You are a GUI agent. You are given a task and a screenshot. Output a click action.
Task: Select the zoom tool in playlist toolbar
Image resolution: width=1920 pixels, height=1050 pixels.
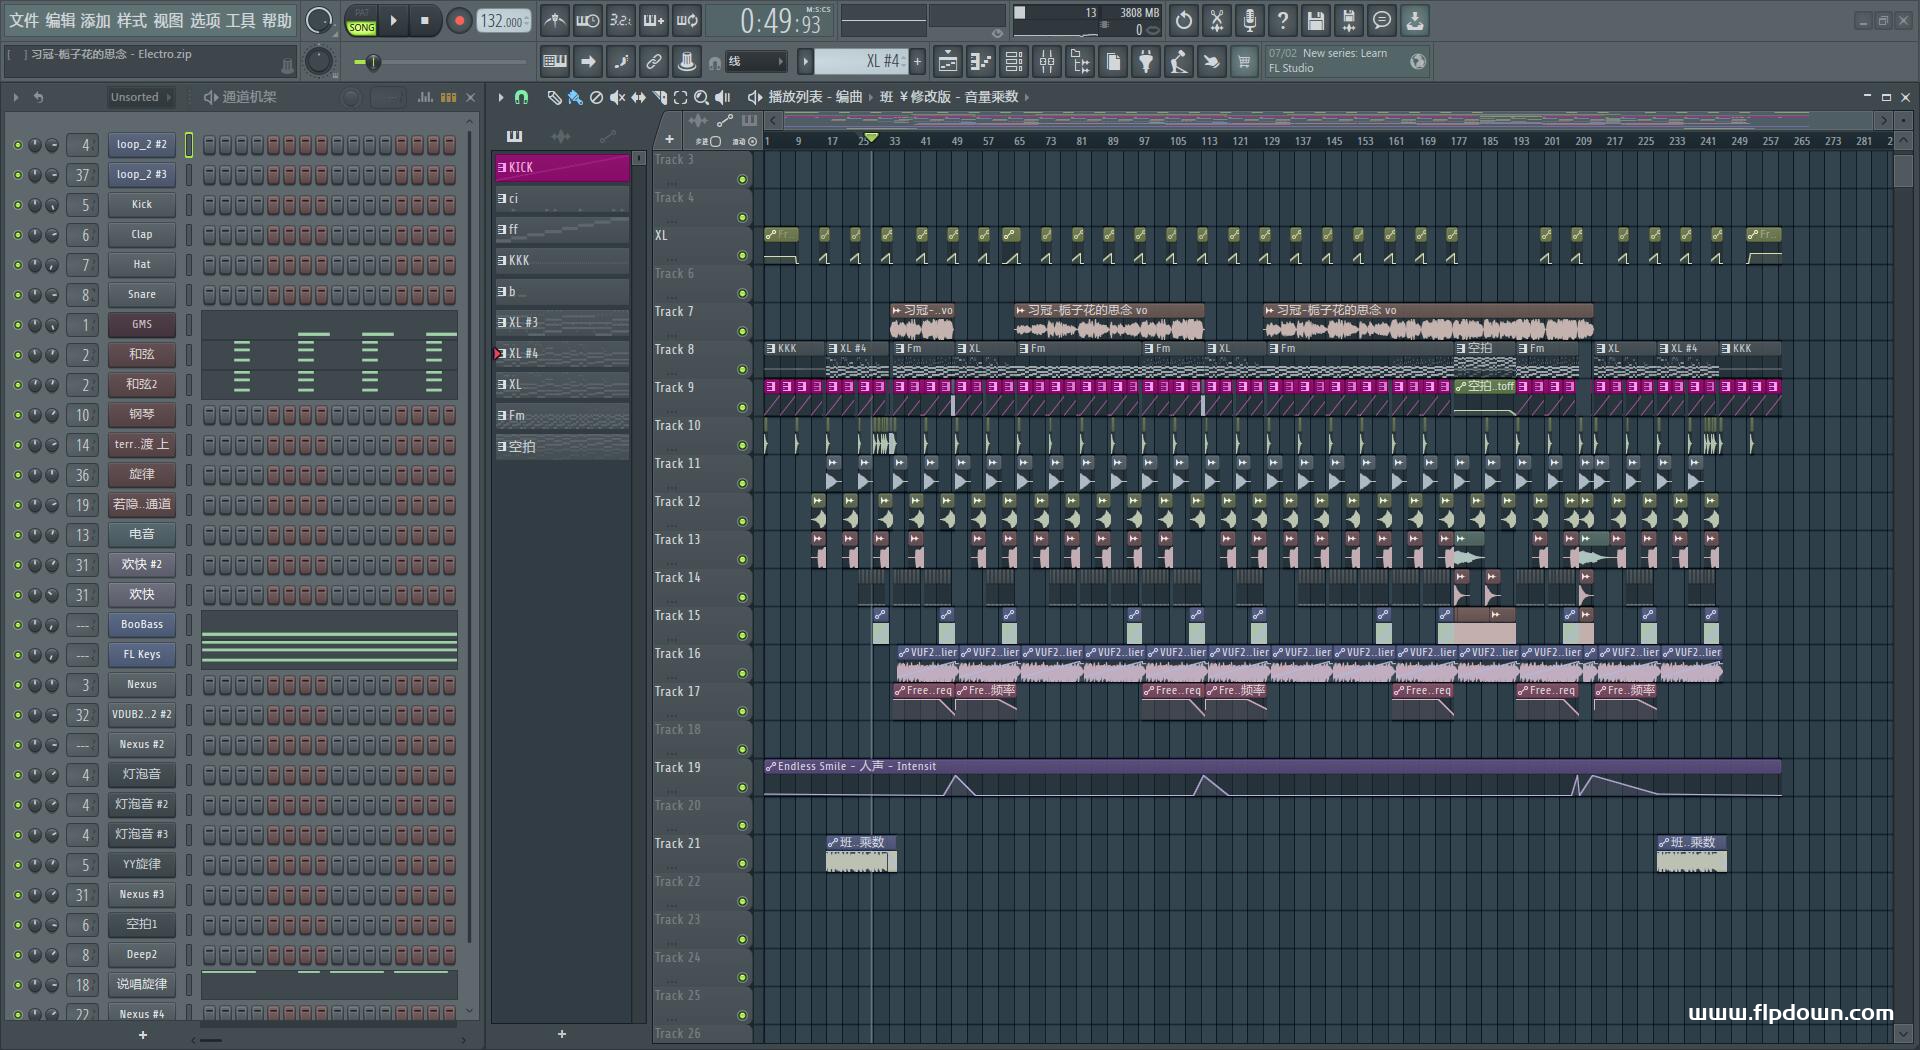(x=701, y=97)
